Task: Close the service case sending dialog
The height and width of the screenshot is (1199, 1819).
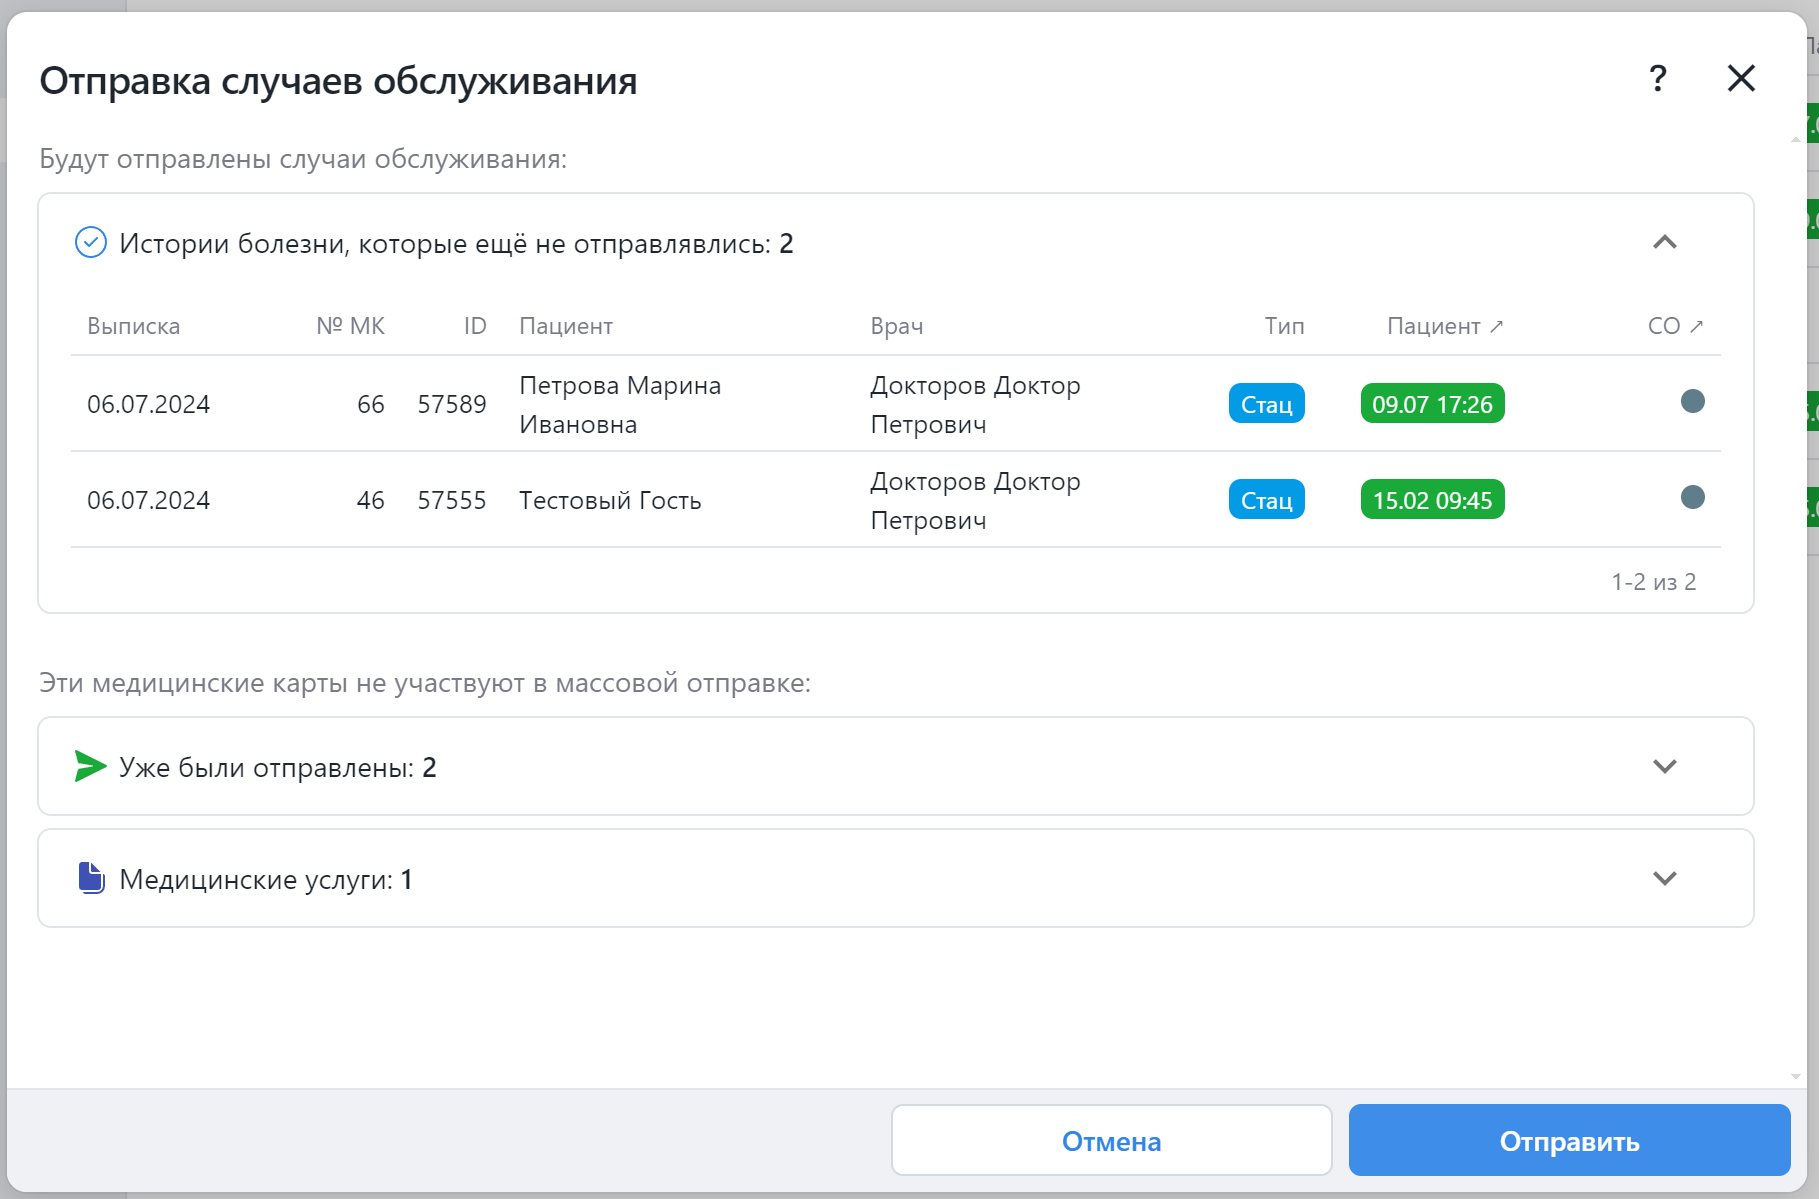Action: pyautogui.click(x=1741, y=78)
